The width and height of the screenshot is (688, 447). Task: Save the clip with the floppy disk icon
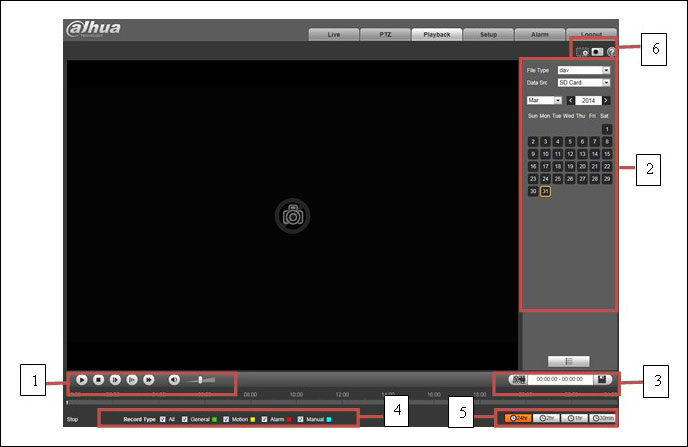coord(602,379)
